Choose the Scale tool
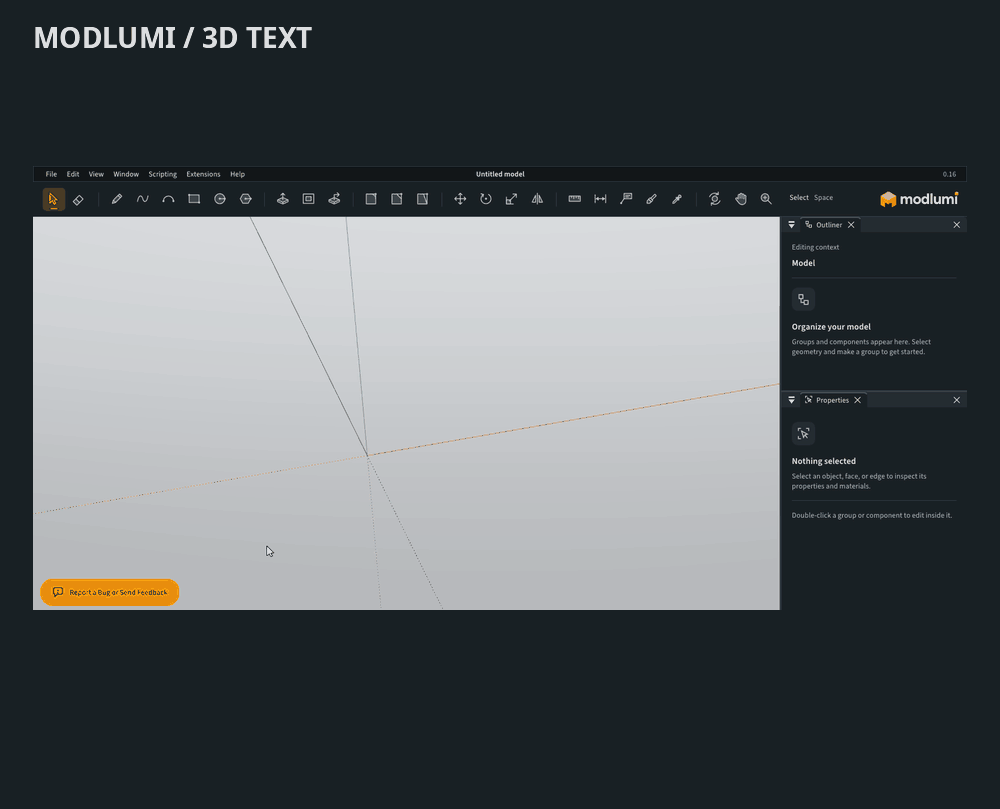Image resolution: width=1000 pixels, height=809 pixels. (511, 199)
